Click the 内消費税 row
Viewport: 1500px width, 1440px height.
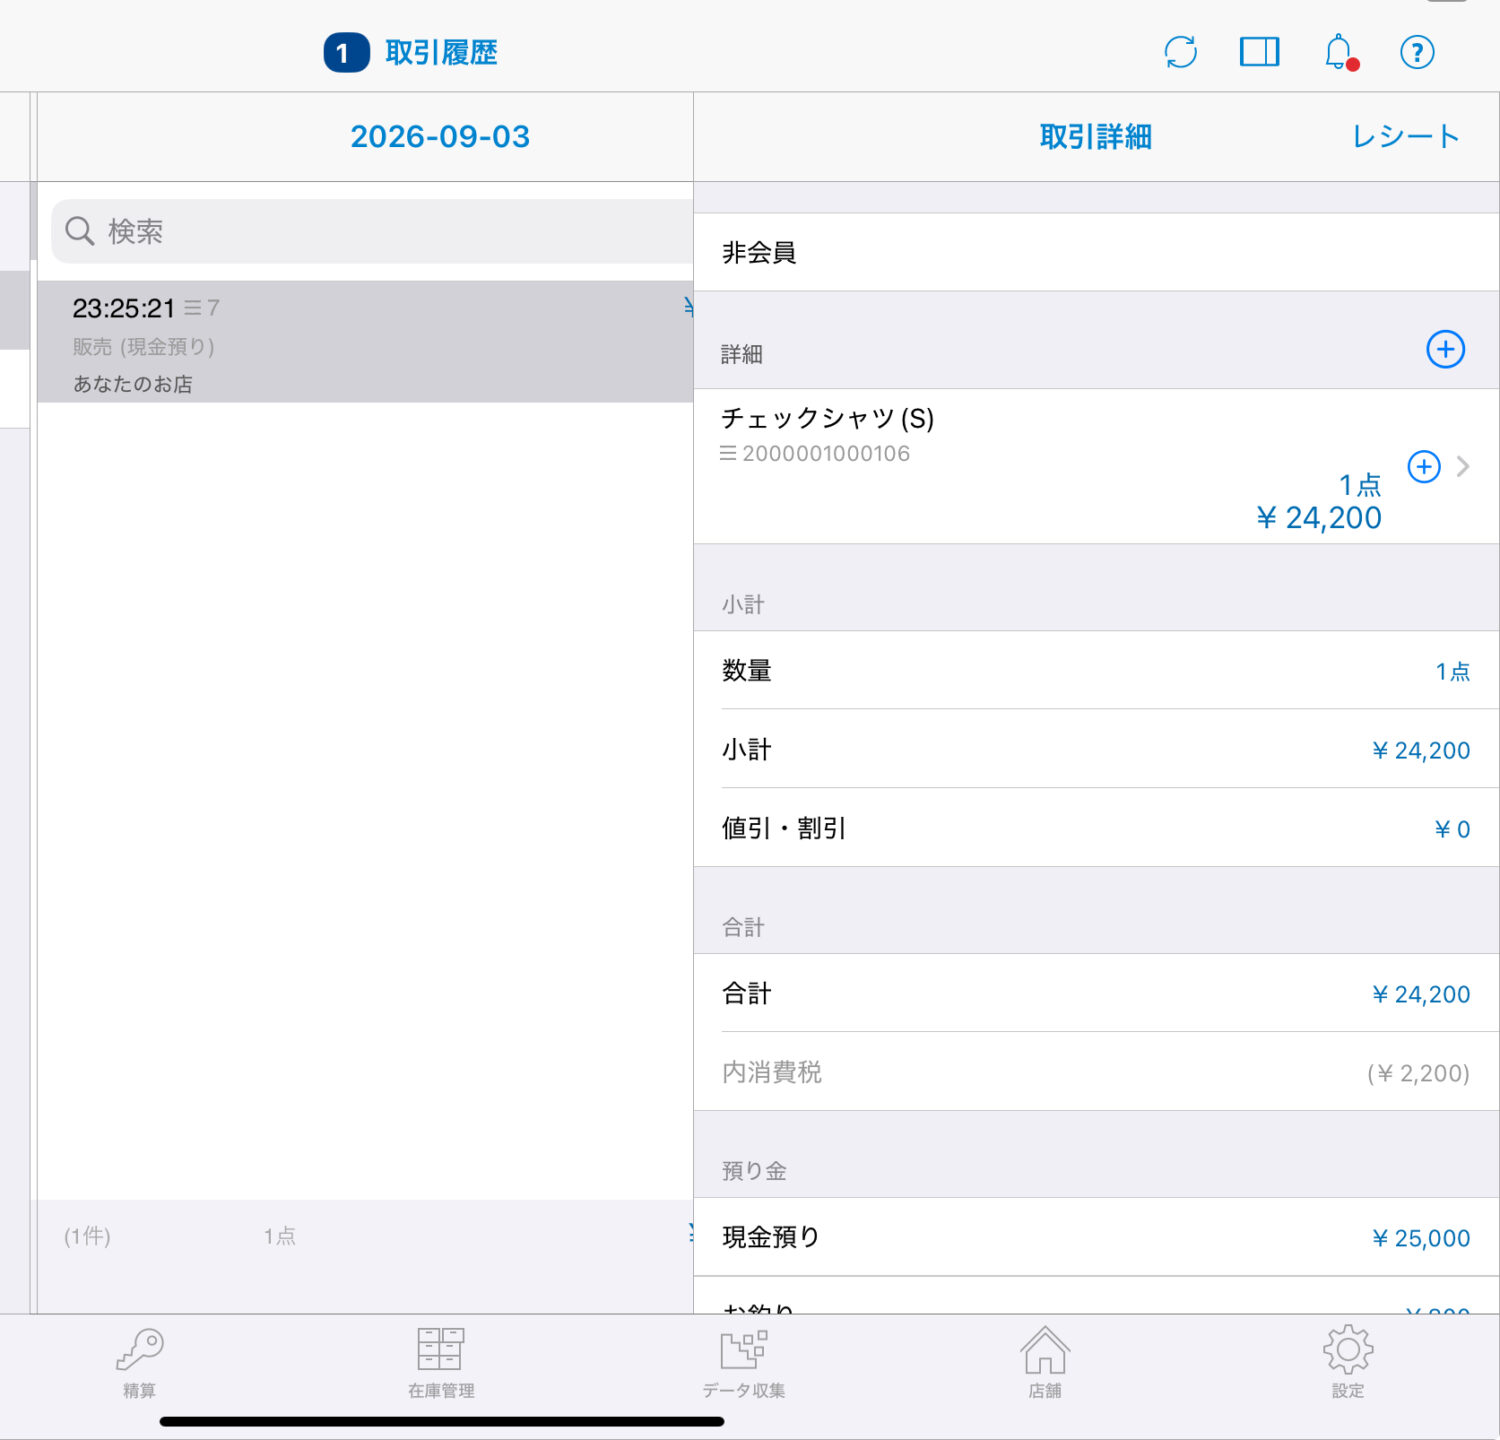click(1096, 1072)
